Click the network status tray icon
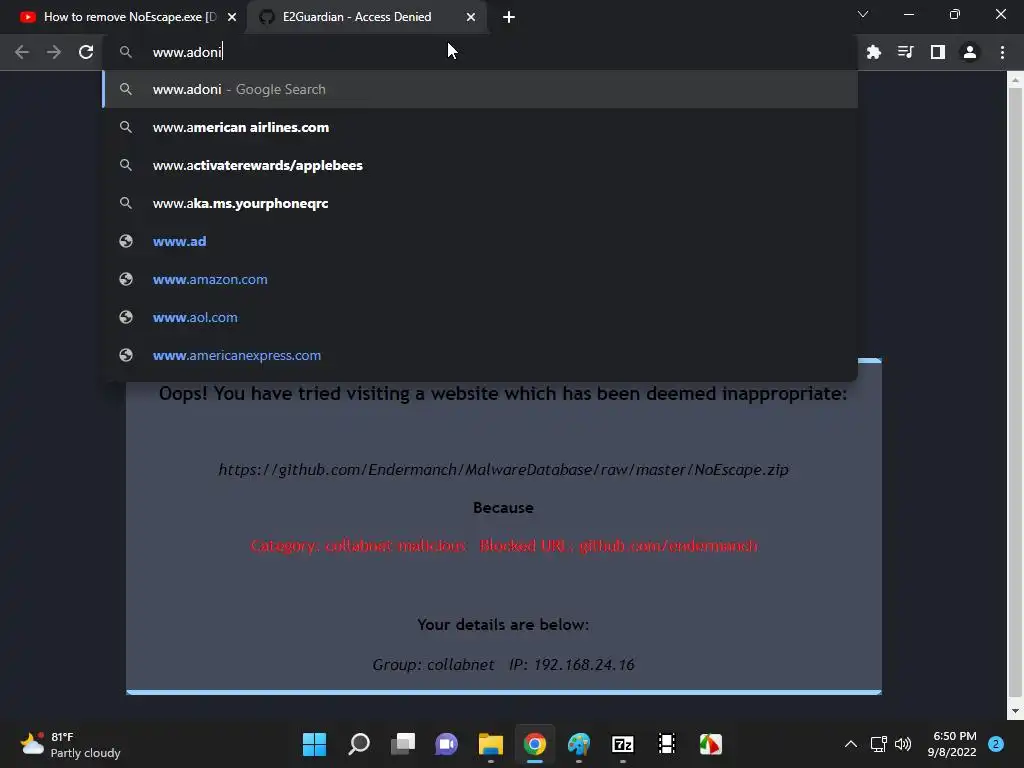 [x=879, y=744]
